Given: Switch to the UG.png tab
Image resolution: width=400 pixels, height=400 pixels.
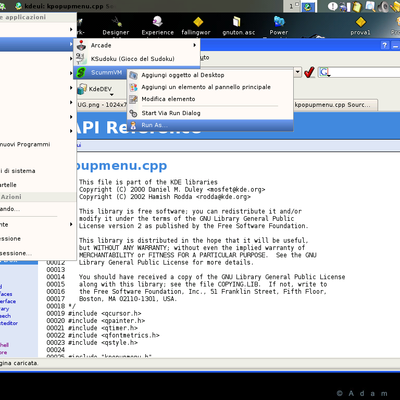Looking at the screenshot, I should pos(102,105).
